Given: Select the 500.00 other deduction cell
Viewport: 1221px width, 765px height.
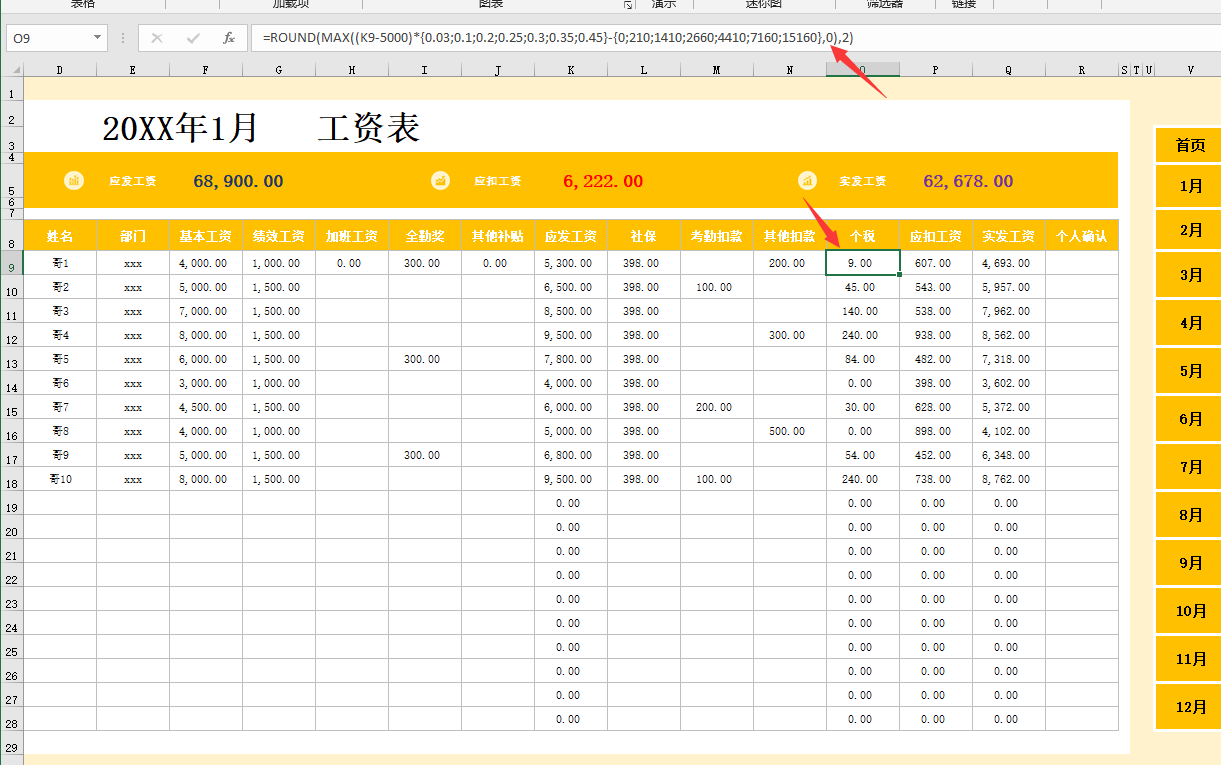Looking at the screenshot, I should (x=790, y=431).
